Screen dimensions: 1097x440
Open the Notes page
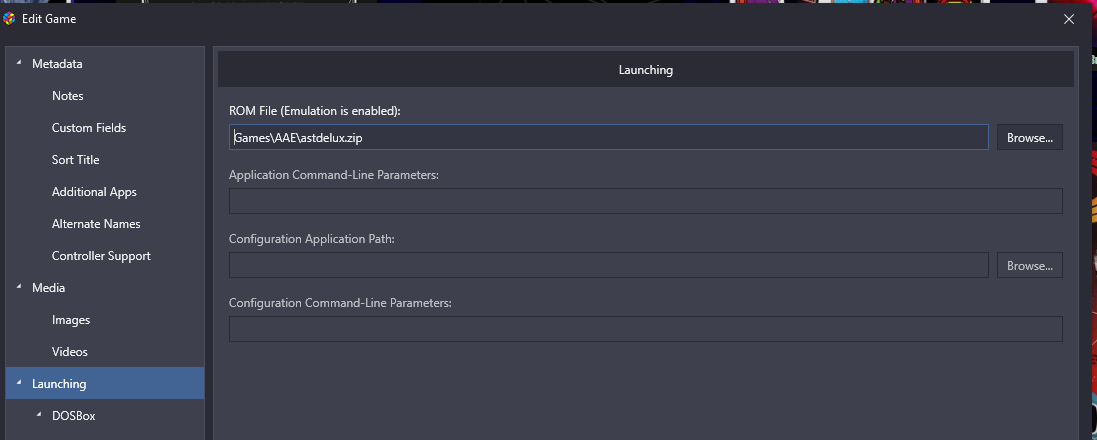(x=67, y=96)
